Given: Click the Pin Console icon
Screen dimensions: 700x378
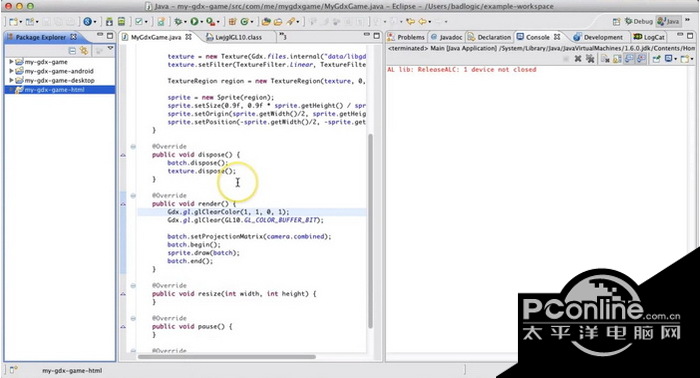Looking at the screenshot, I should tap(656, 58).
